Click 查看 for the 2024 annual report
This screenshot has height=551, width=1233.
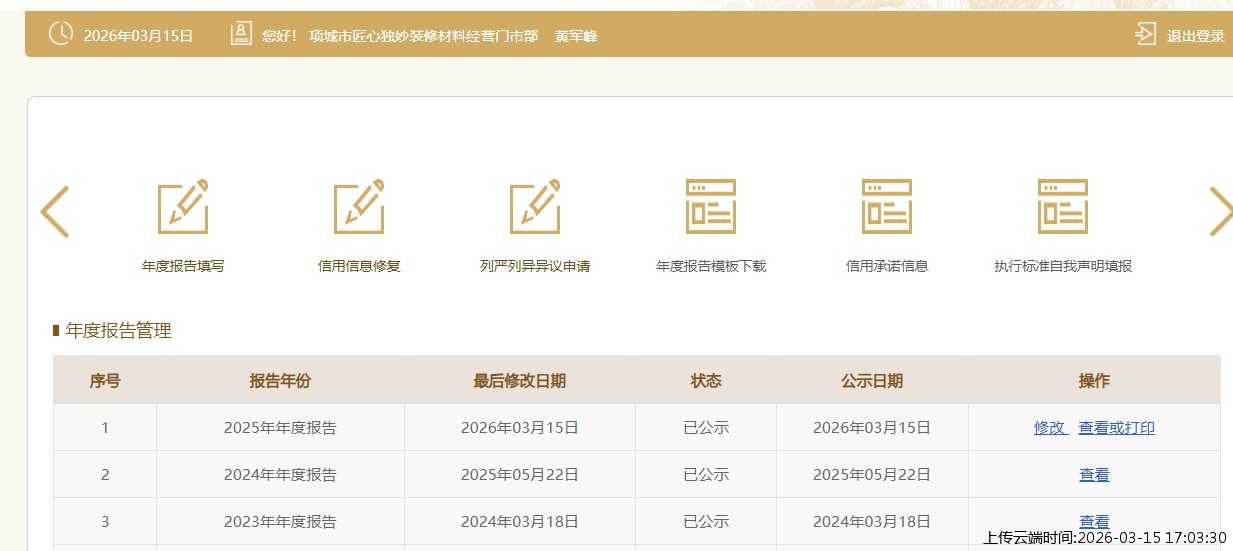point(1094,475)
